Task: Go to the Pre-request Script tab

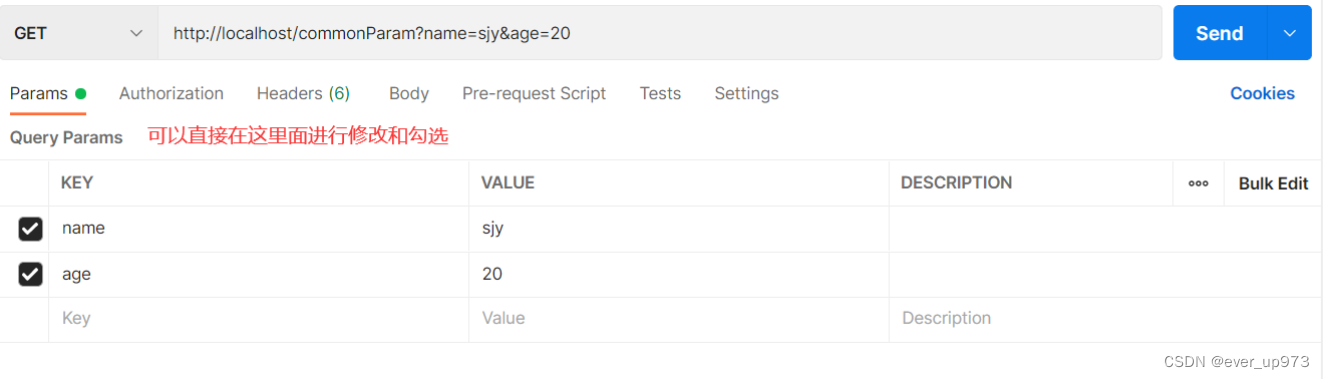Action: click(x=534, y=93)
